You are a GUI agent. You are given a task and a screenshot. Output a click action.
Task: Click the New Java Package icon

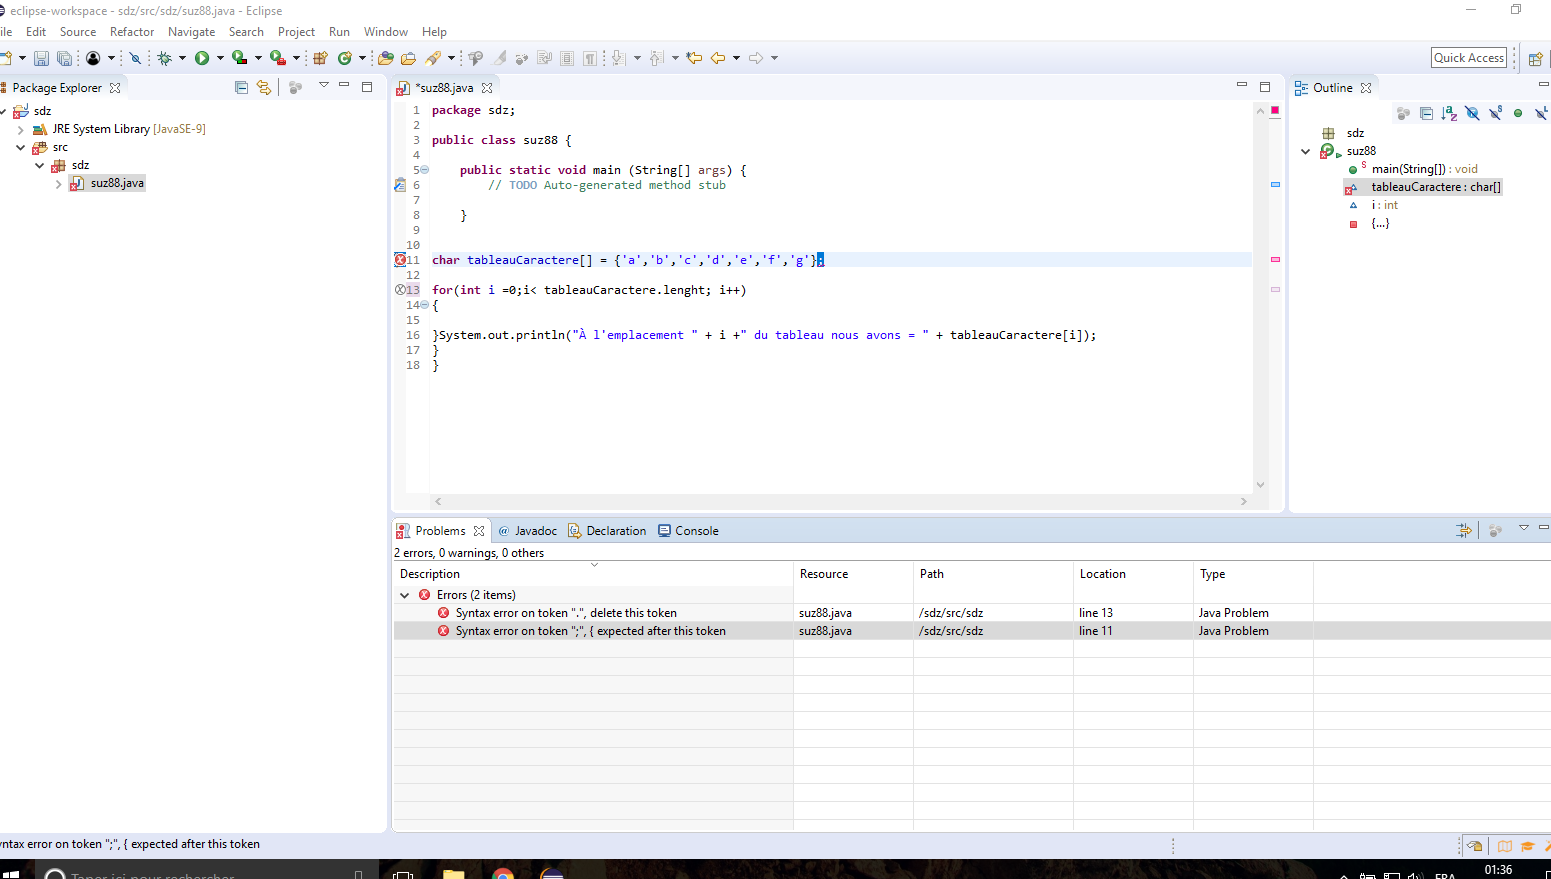pos(320,58)
